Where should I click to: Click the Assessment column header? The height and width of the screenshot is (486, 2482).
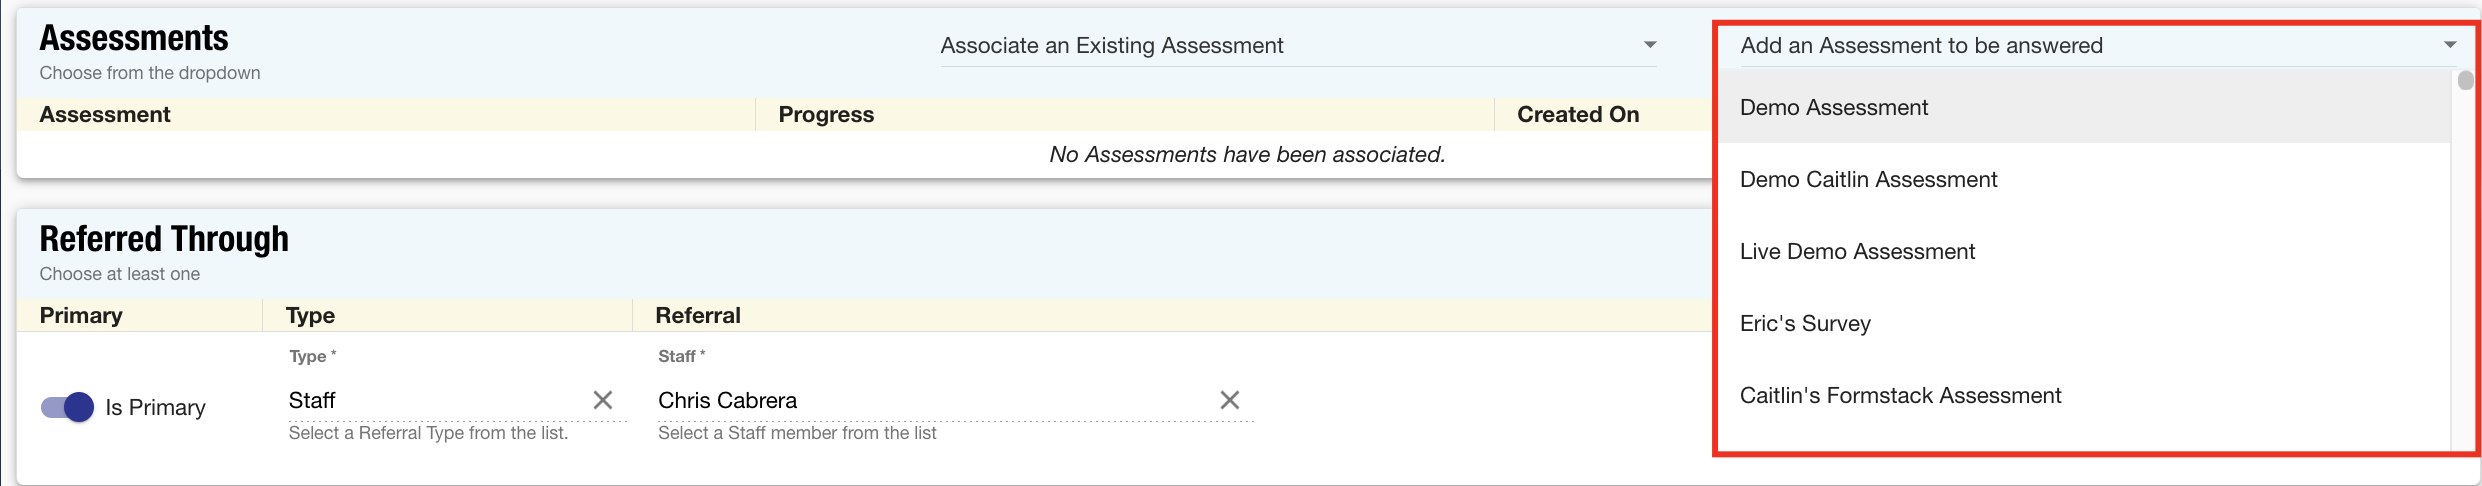pos(105,115)
